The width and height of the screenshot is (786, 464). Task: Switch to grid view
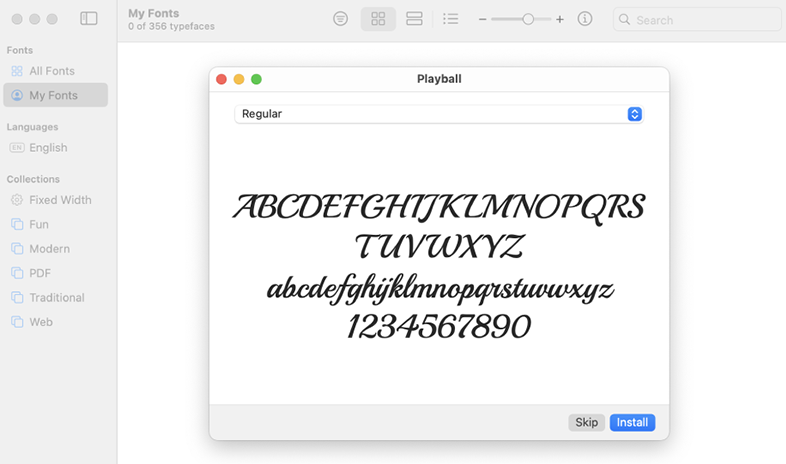click(378, 19)
